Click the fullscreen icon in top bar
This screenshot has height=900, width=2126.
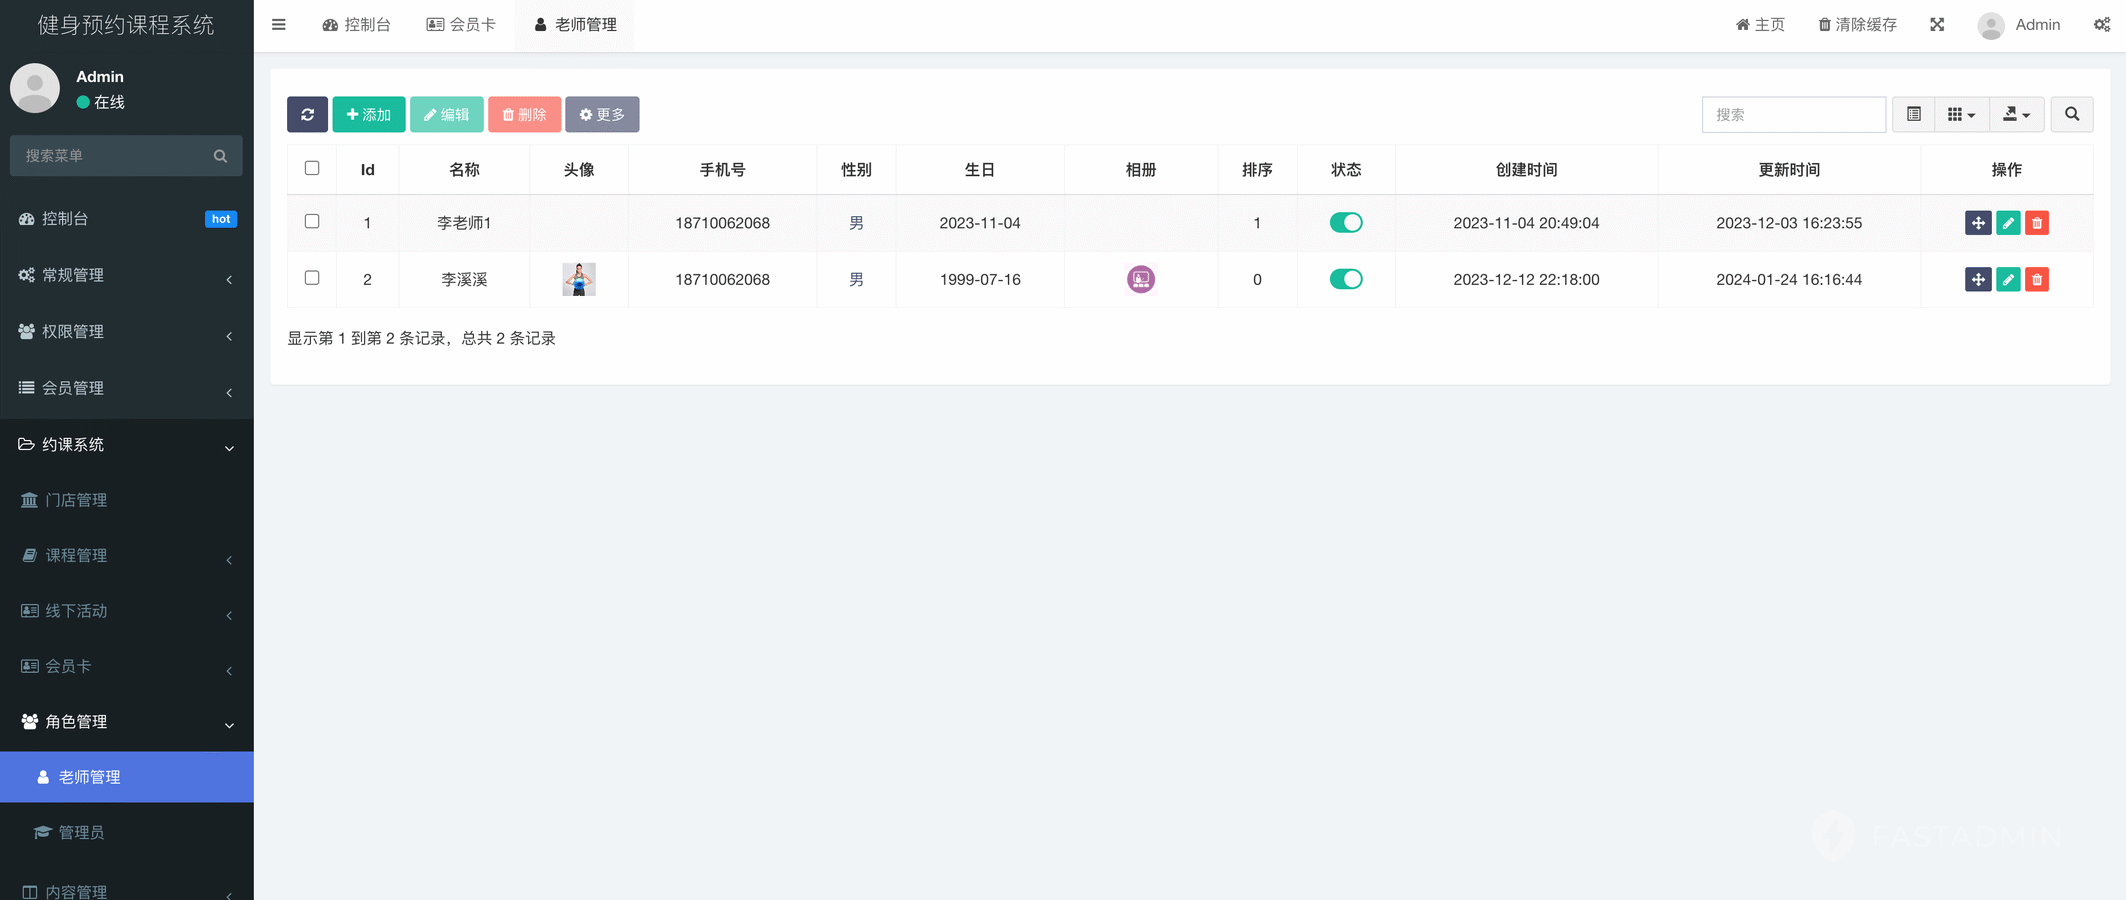point(1937,25)
